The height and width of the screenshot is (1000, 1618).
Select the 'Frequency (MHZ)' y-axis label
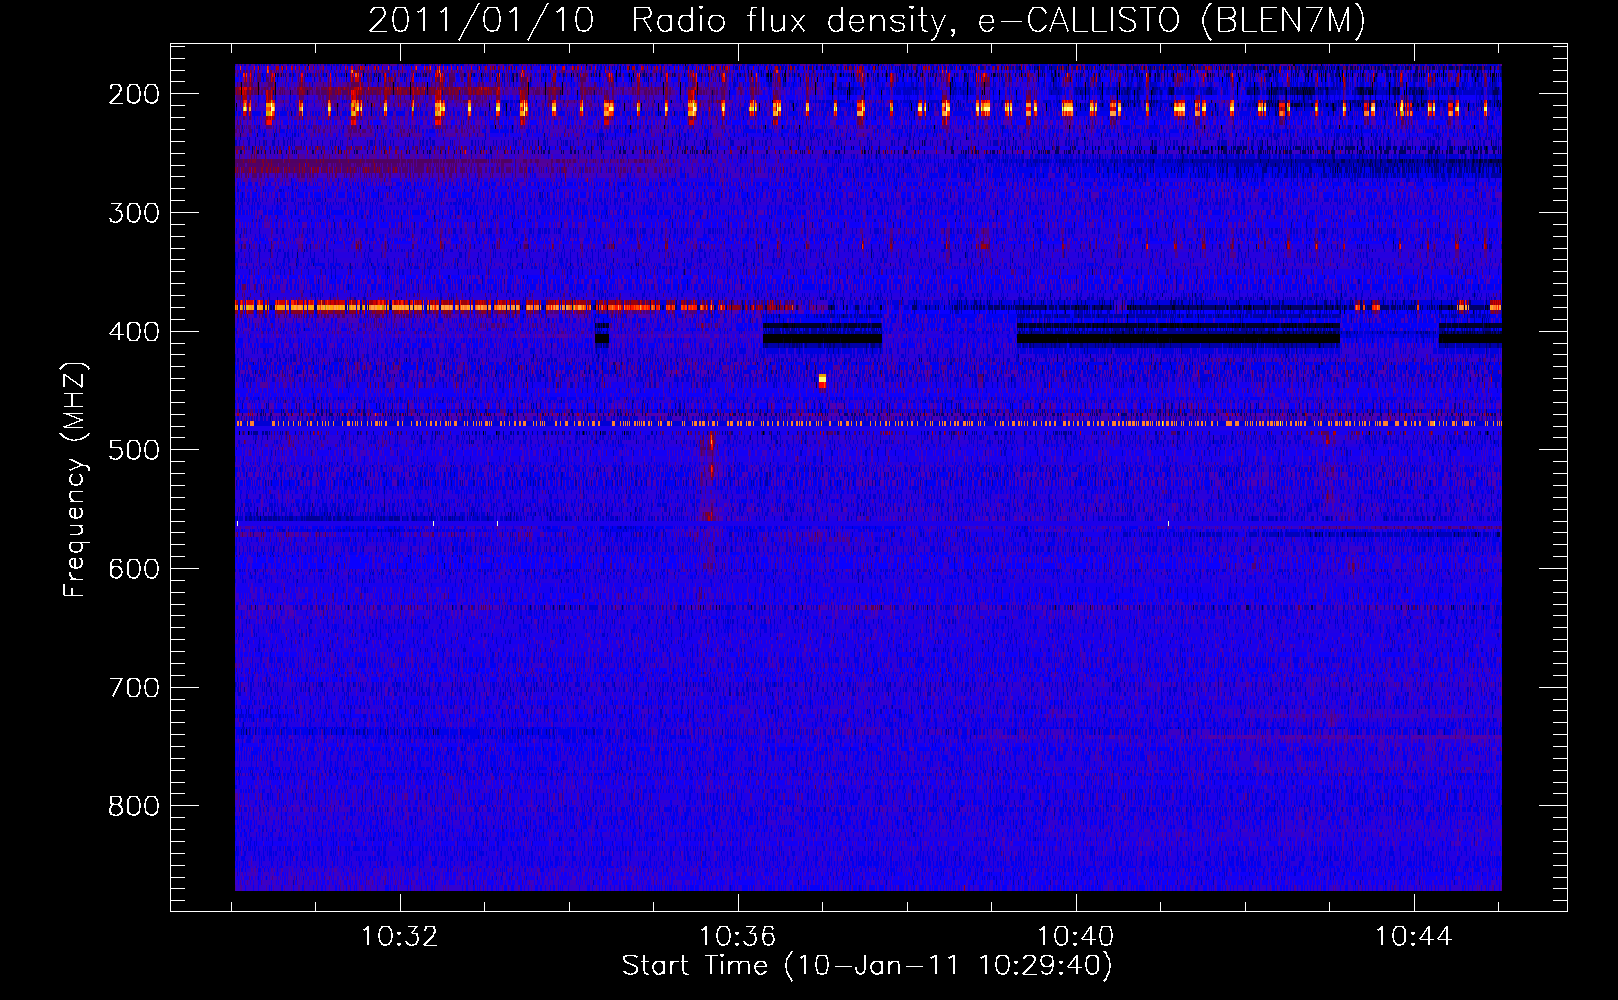pos(75,479)
